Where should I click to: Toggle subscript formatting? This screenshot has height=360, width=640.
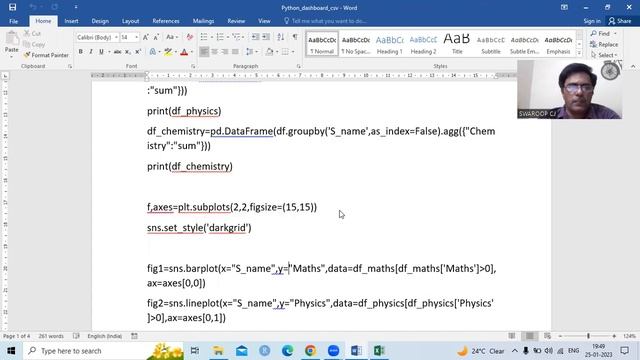(x=128, y=52)
